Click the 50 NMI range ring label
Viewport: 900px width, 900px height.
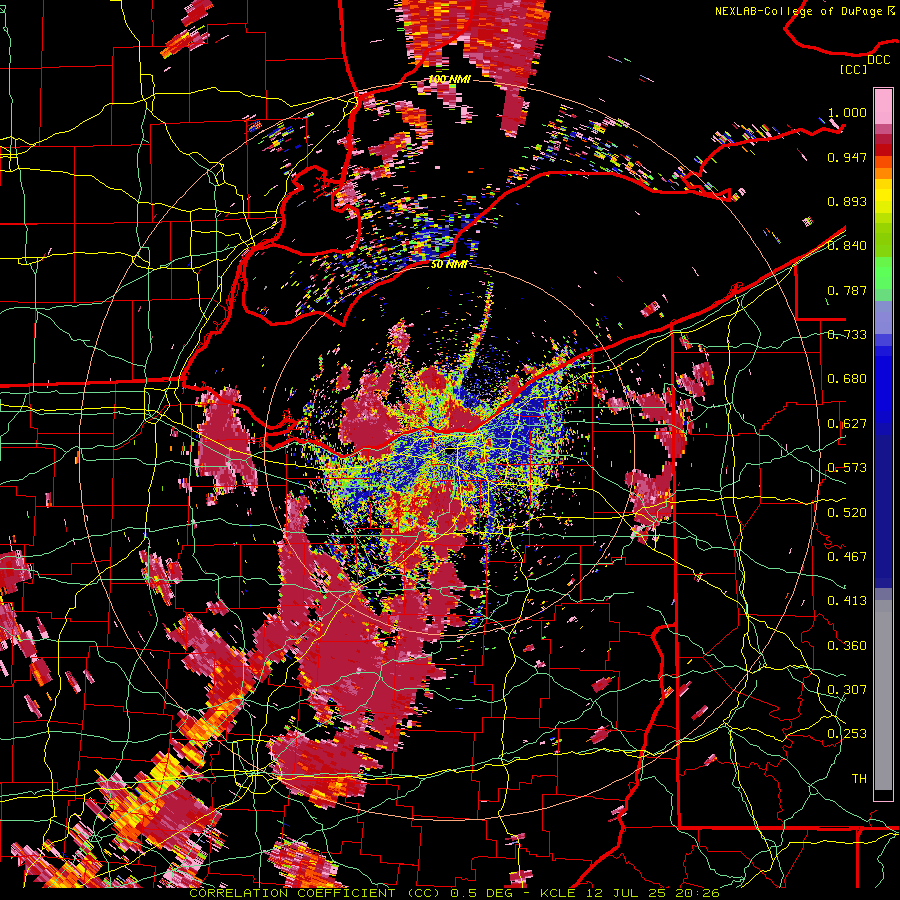(448, 265)
